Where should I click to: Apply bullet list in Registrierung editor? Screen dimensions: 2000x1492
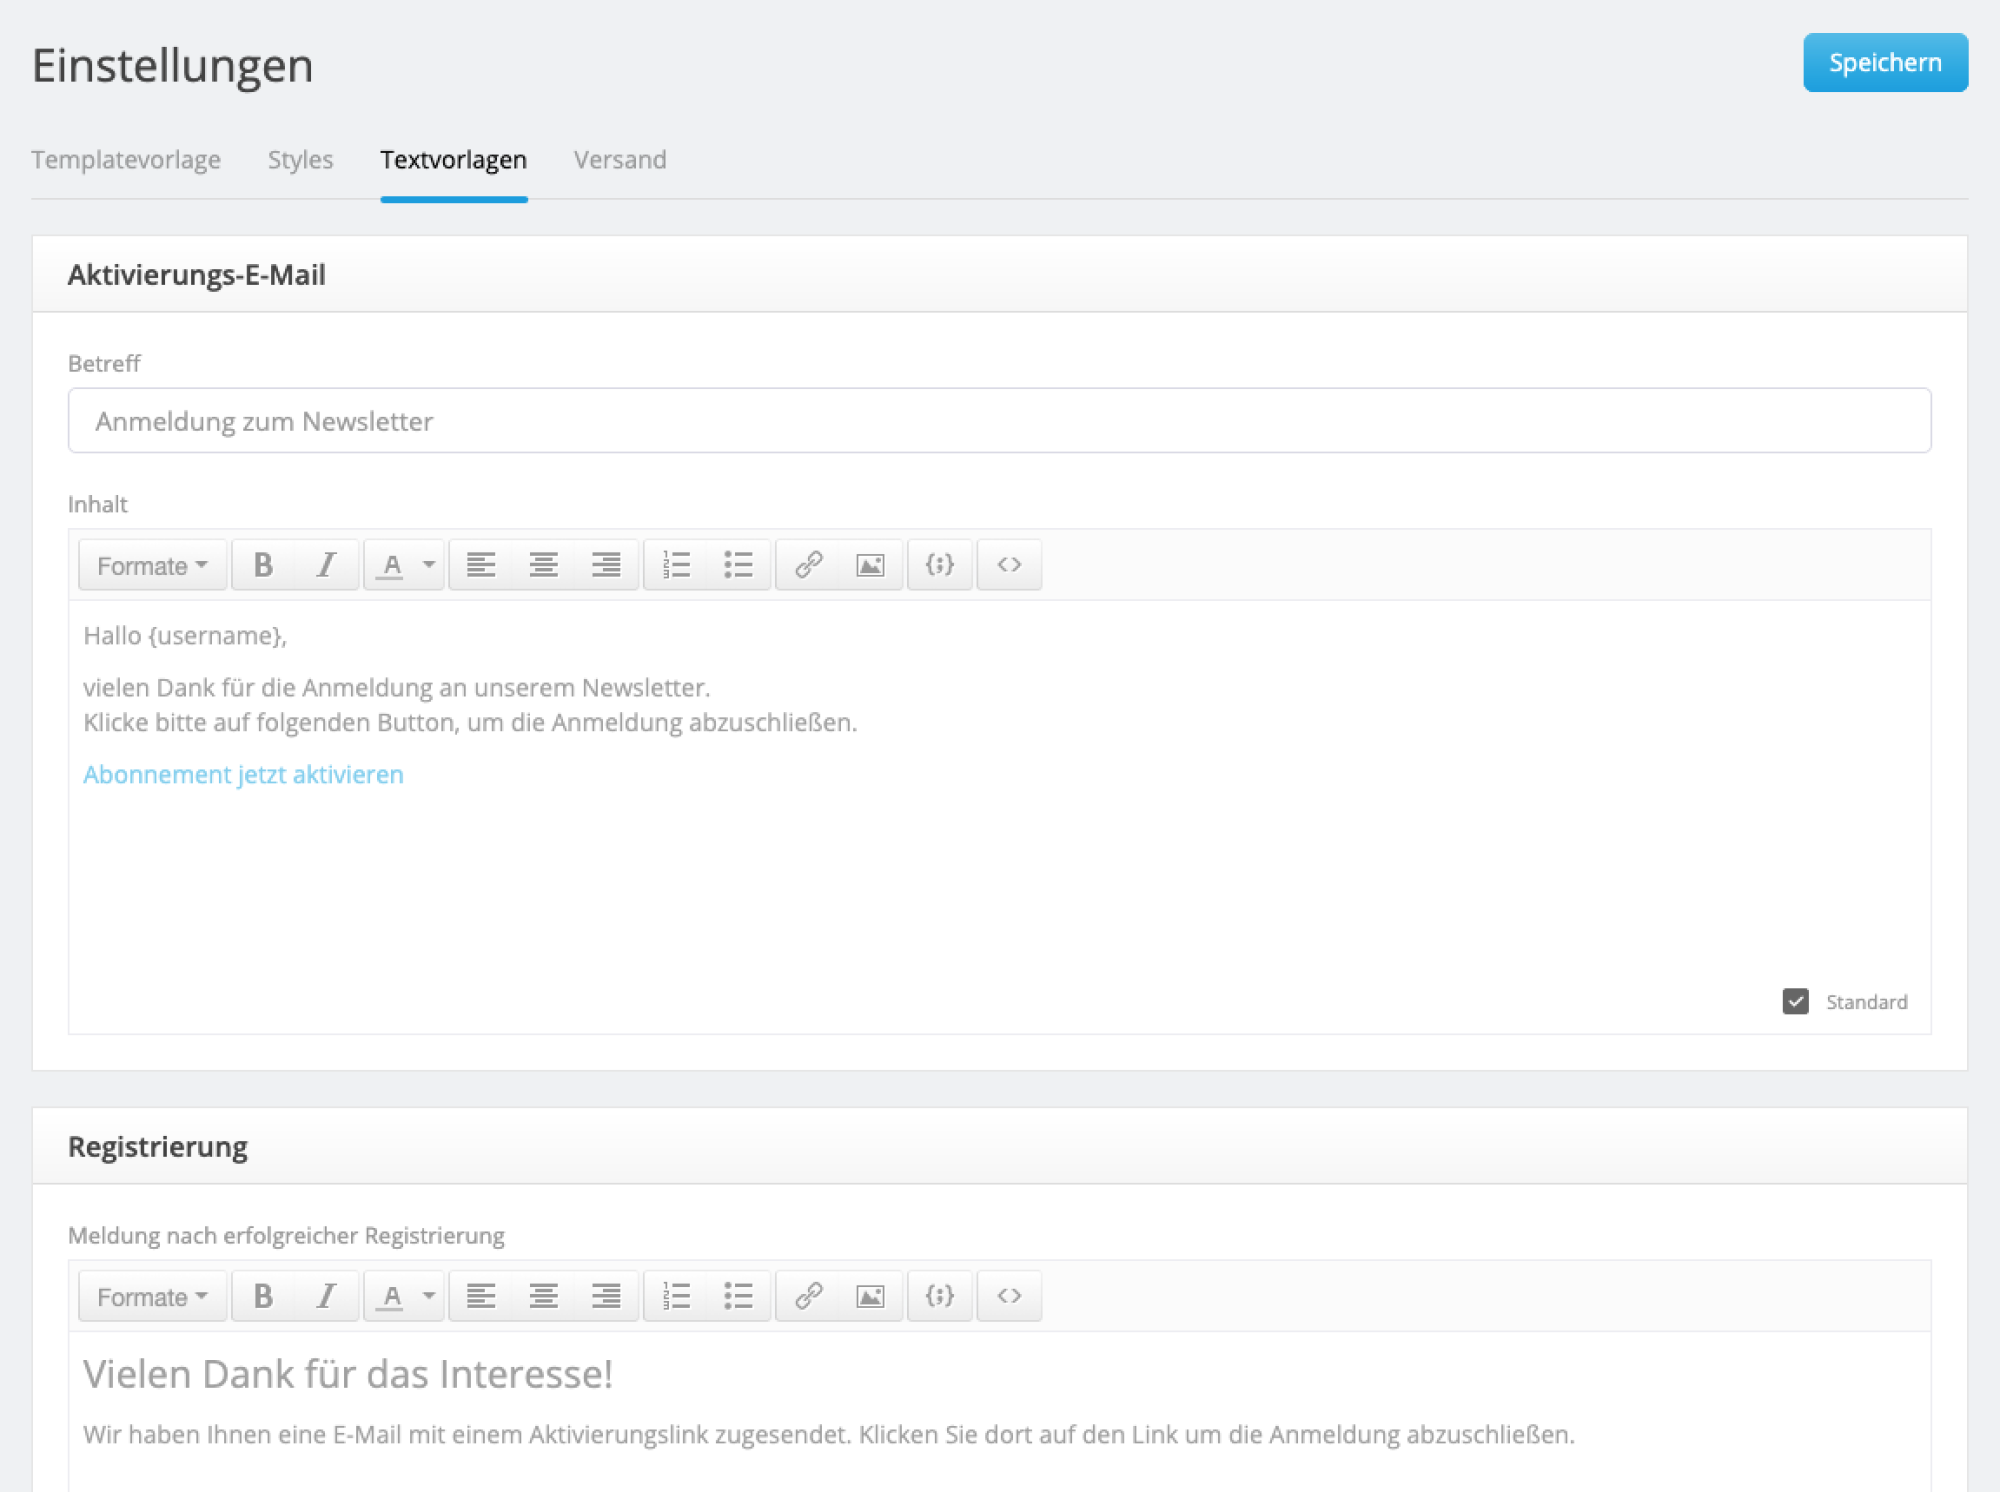pyautogui.click(x=738, y=1296)
